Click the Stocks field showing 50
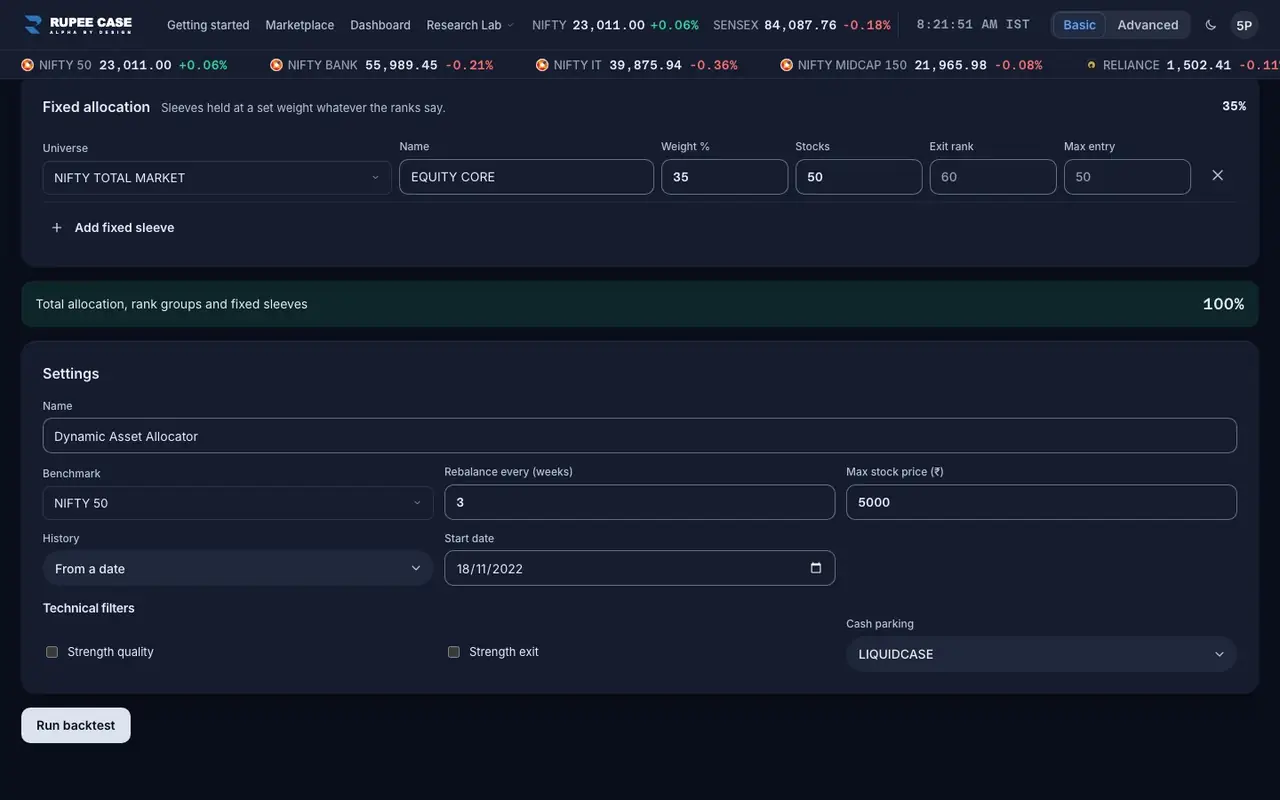Viewport: 1280px width, 800px height. tap(859, 177)
